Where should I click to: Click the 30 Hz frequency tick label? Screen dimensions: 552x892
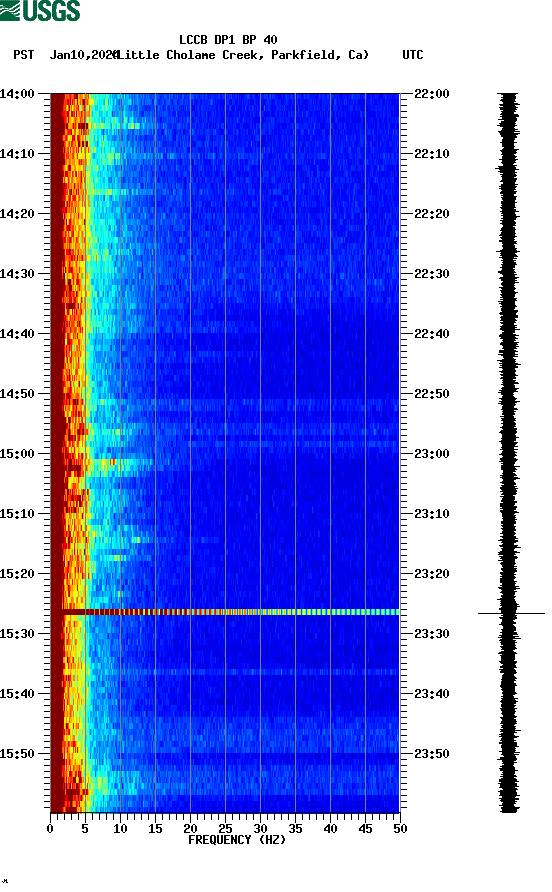(260, 829)
